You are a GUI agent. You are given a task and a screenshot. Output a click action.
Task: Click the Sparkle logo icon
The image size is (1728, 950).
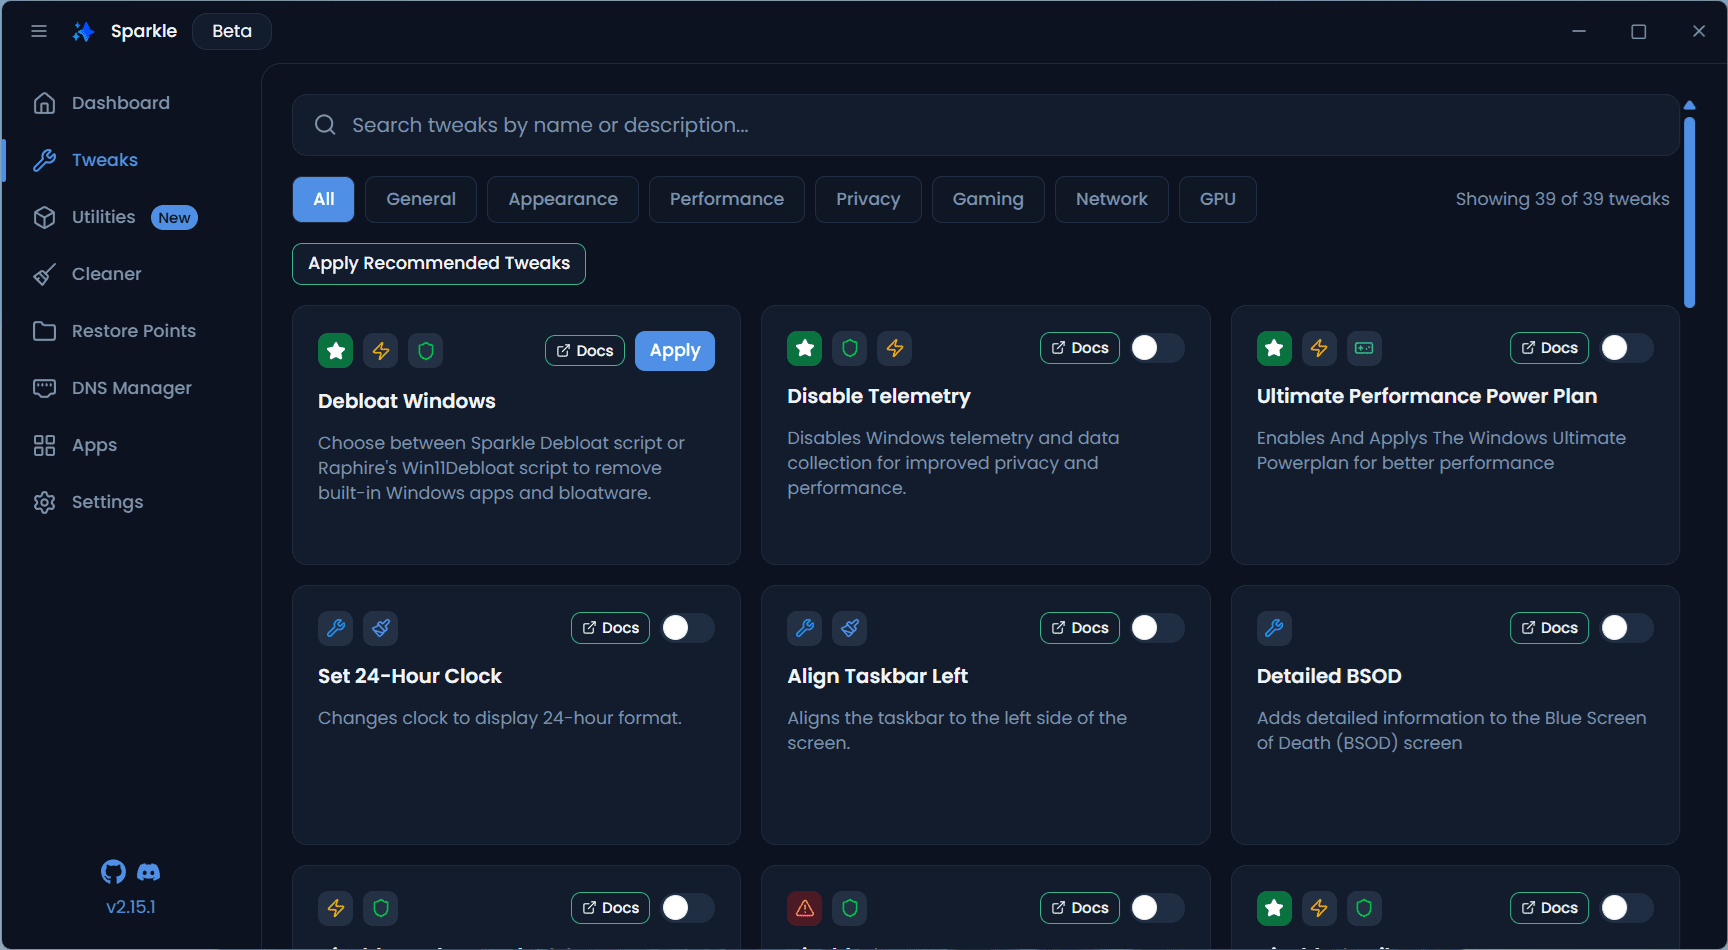tap(84, 31)
